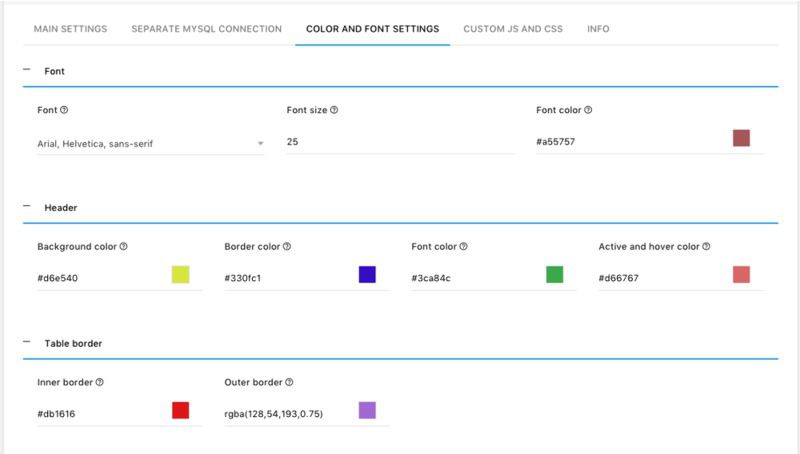Click the Font size input field
Viewport: 800px width, 454px height.
[400, 143]
